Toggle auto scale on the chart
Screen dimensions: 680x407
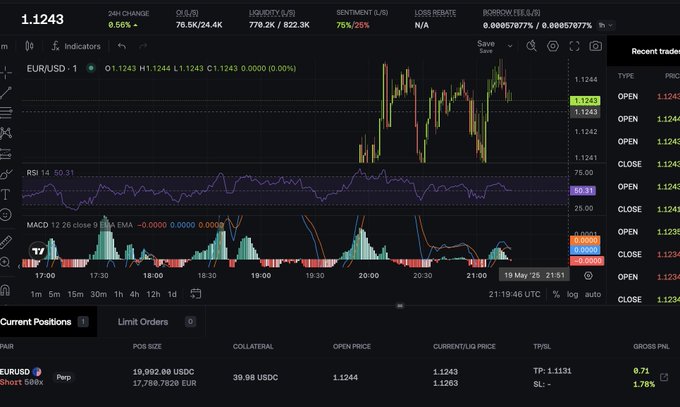pyautogui.click(x=592, y=295)
